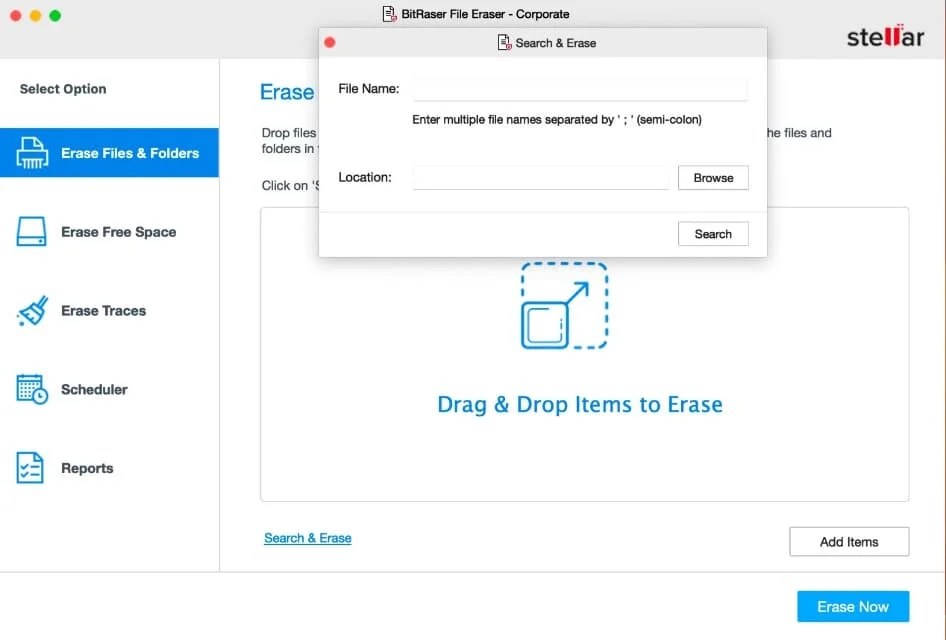Click the Erase Now button

click(853, 606)
